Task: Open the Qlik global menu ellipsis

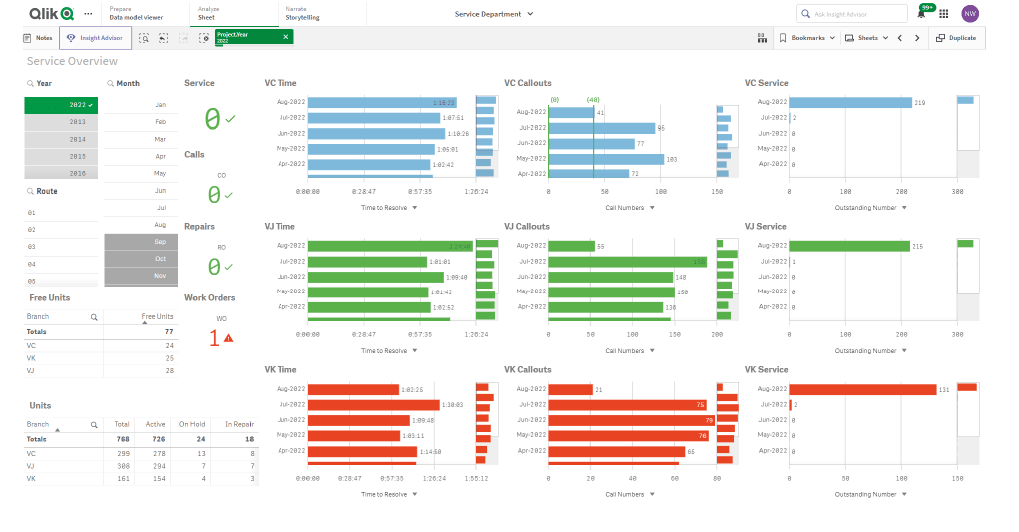Action: coord(89,14)
